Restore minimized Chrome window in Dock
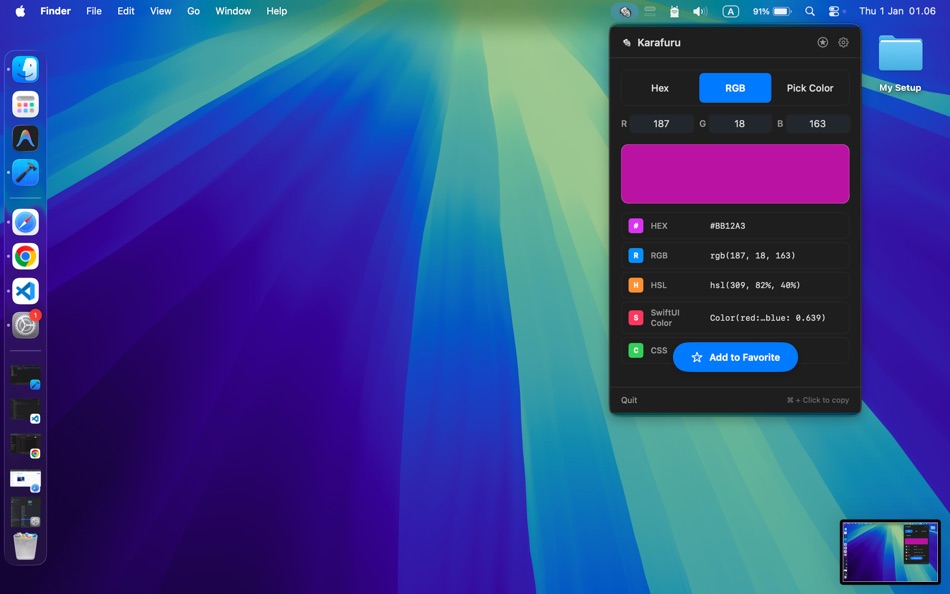950x594 pixels. [x=25, y=445]
